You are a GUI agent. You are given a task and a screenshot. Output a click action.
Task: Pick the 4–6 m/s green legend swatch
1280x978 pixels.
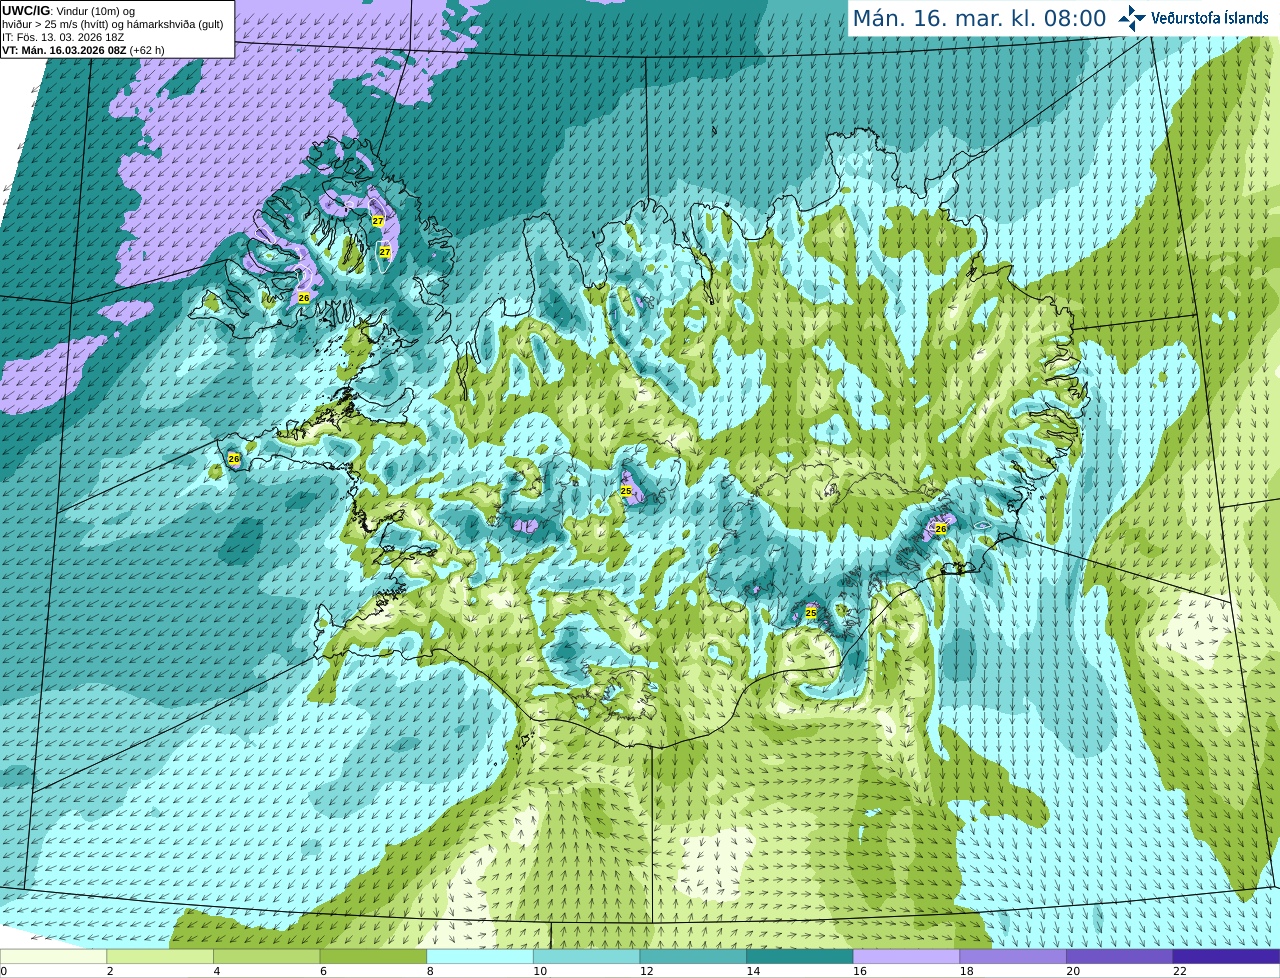[266, 956]
